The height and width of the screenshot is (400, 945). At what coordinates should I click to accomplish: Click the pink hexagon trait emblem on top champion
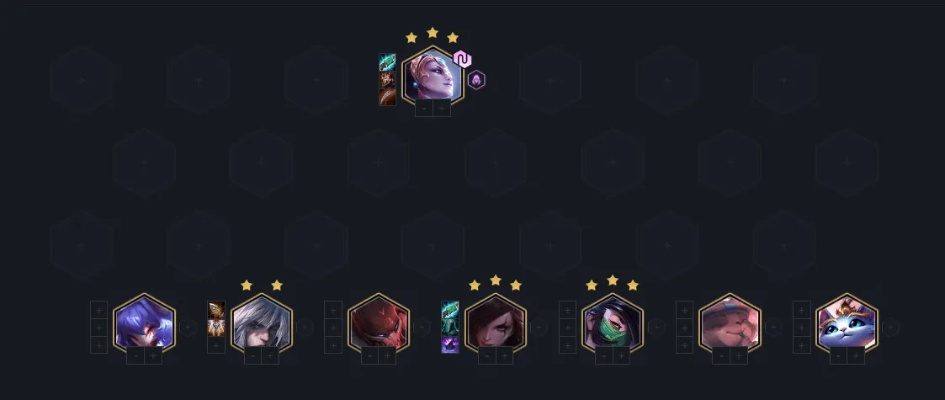pos(462,59)
